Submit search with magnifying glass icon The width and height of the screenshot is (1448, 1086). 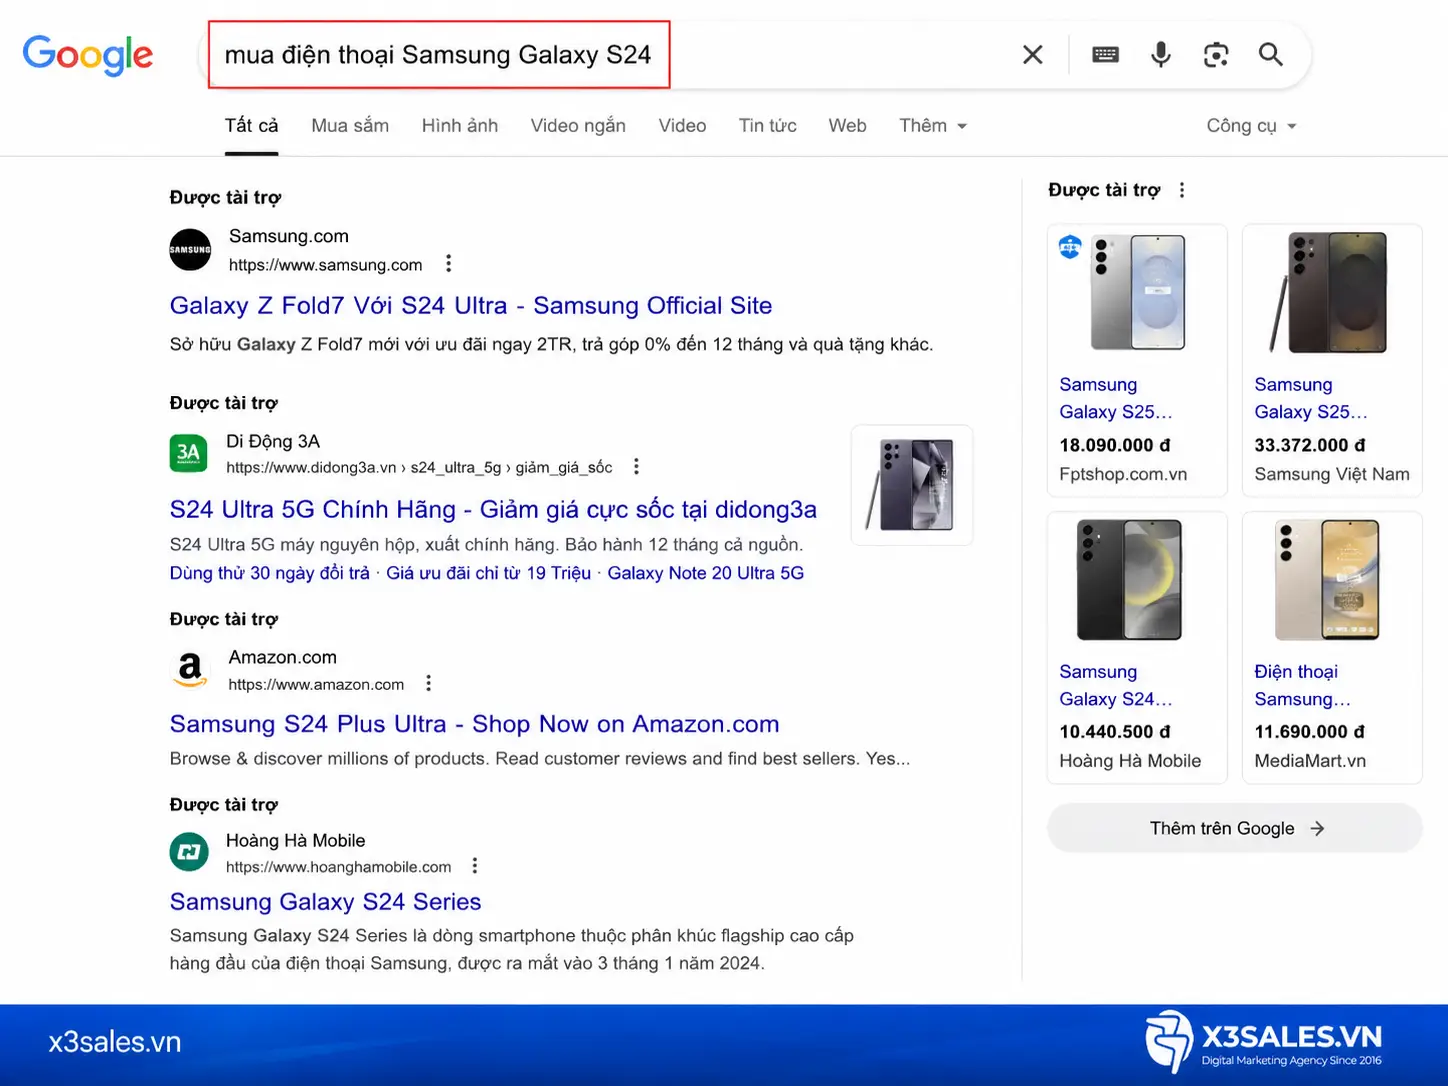[1271, 55]
